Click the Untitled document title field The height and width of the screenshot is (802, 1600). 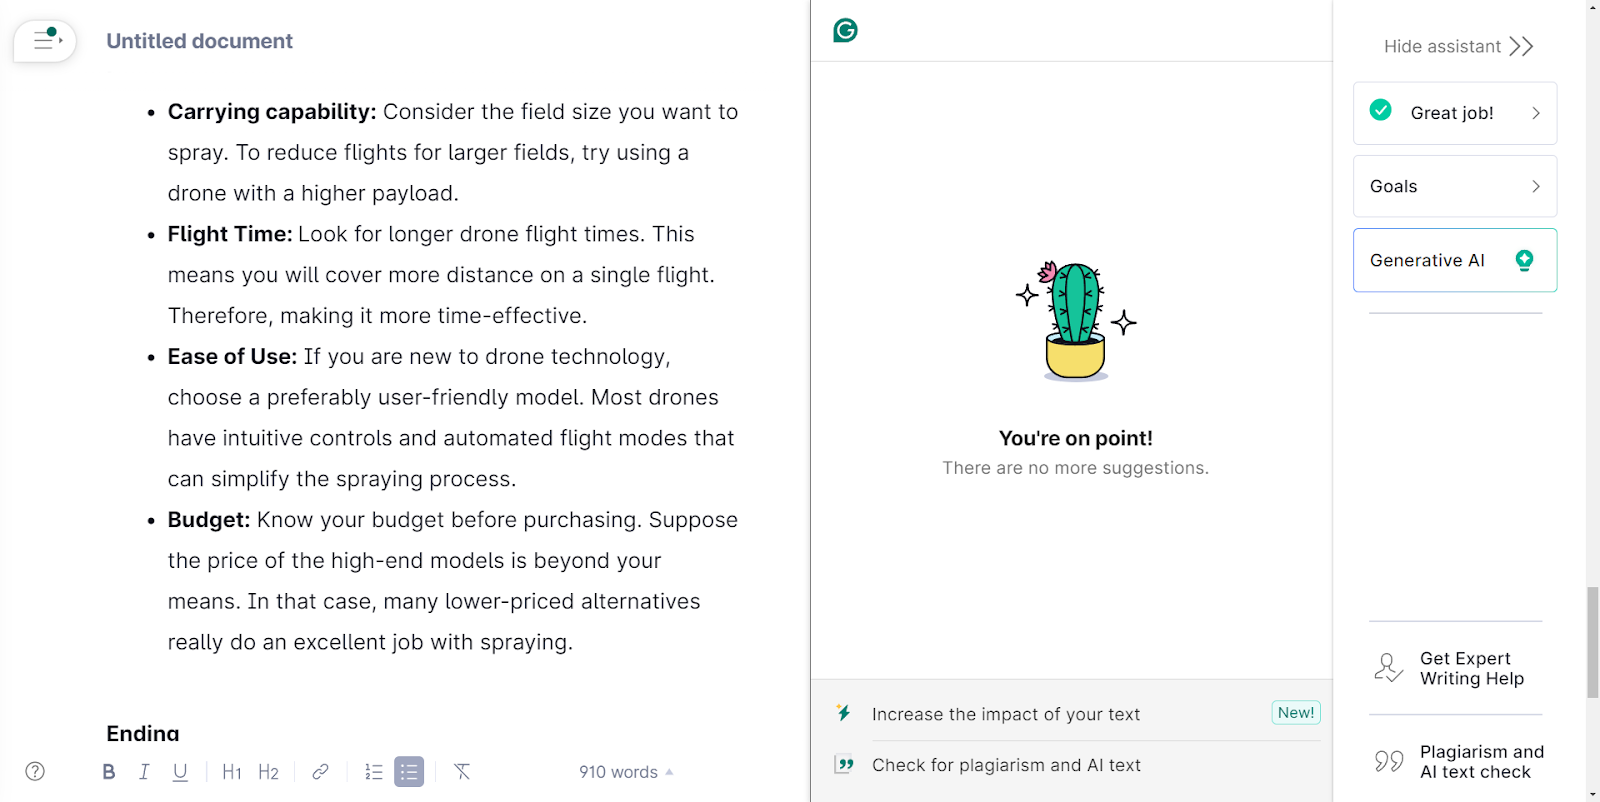coord(200,41)
